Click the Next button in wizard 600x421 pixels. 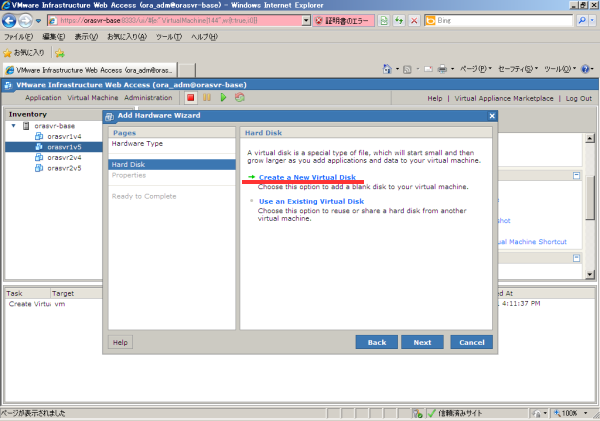(422, 342)
